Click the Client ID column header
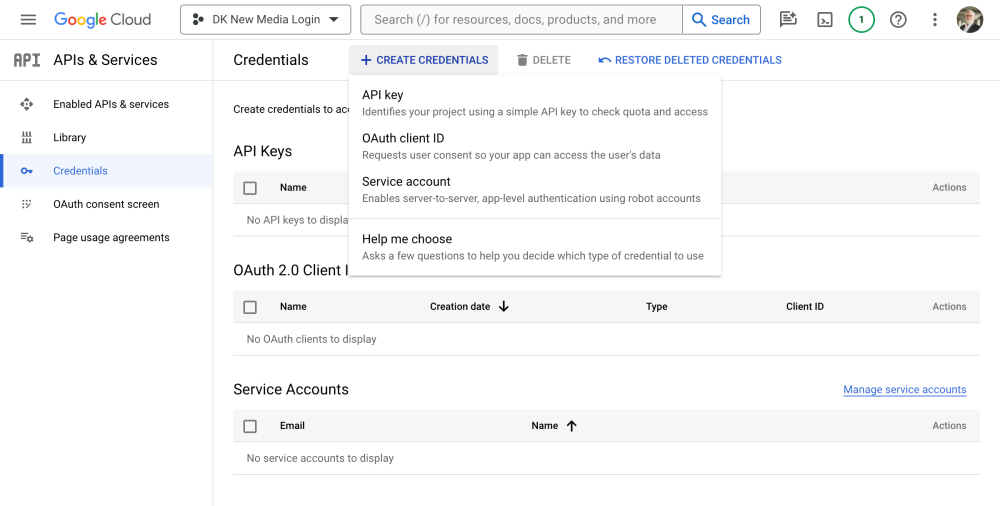The height and width of the screenshot is (506, 1000). 805,306
